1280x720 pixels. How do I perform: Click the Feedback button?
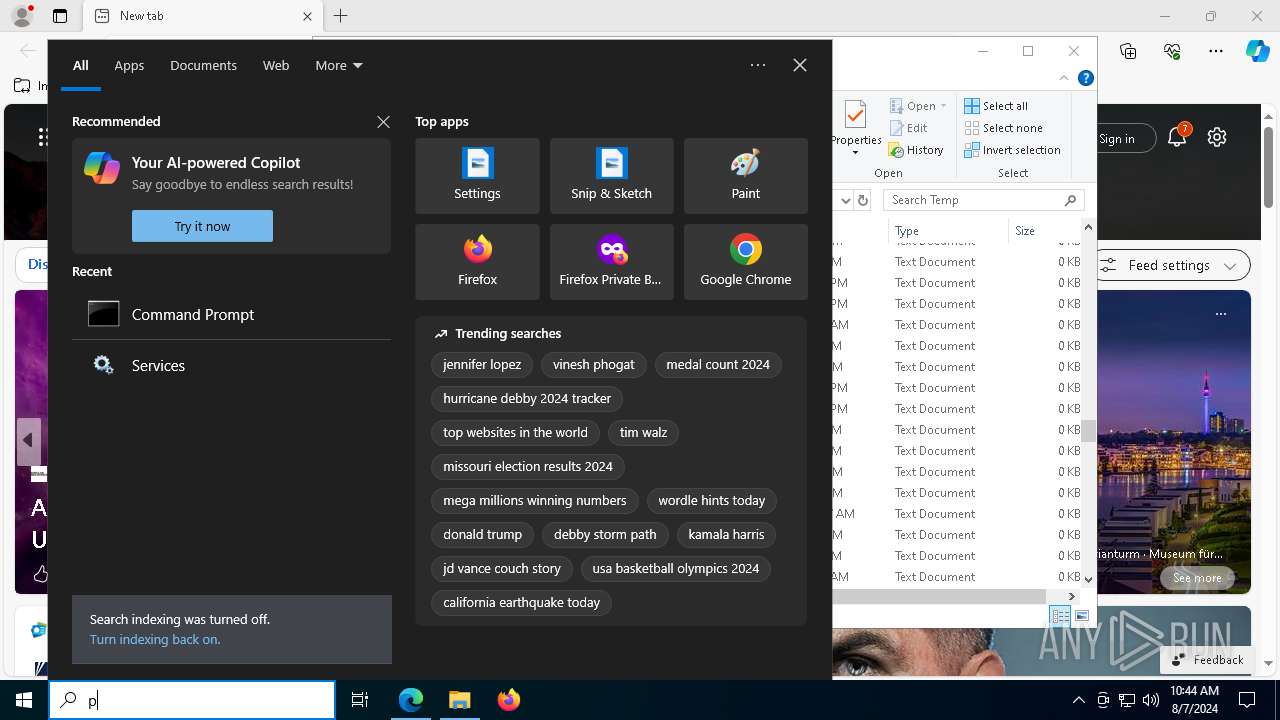1207,659
